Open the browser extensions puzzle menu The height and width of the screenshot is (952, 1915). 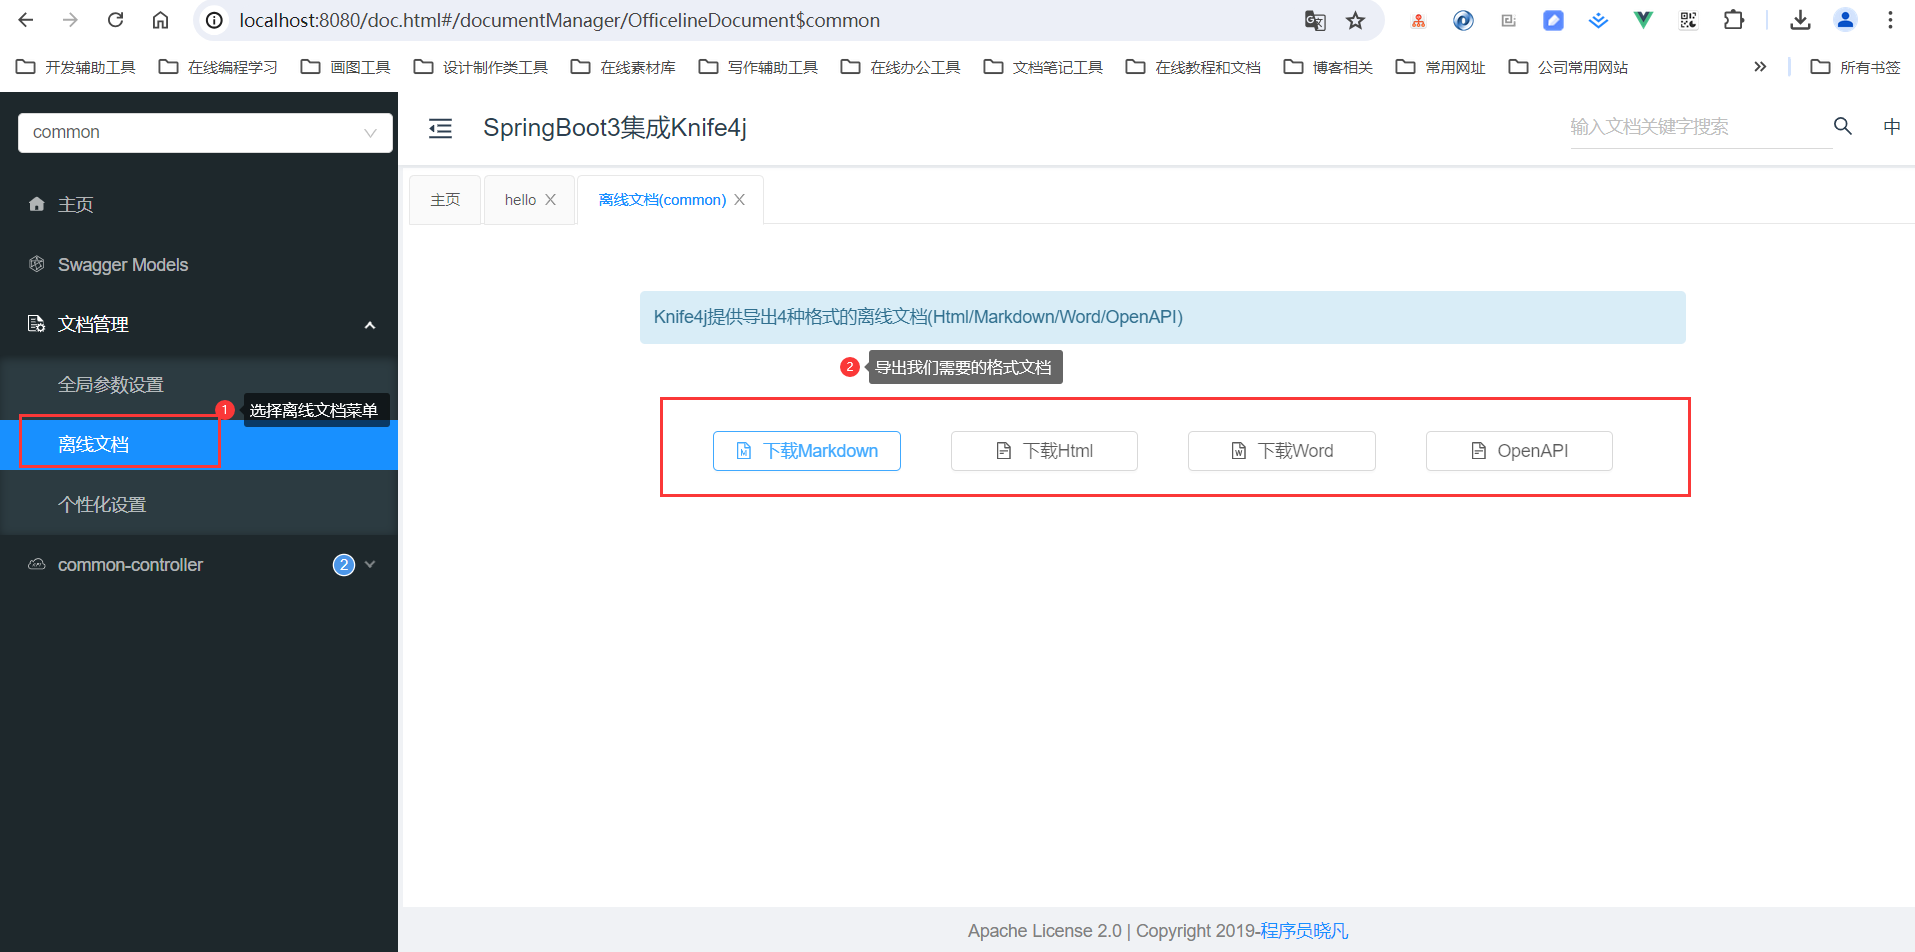(x=1734, y=20)
